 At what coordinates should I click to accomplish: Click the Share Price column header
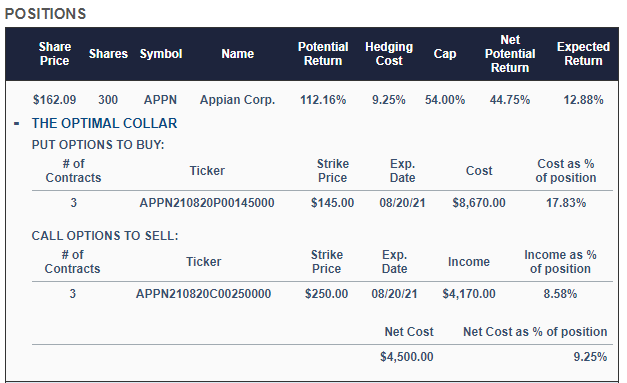click(x=55, y=54)
